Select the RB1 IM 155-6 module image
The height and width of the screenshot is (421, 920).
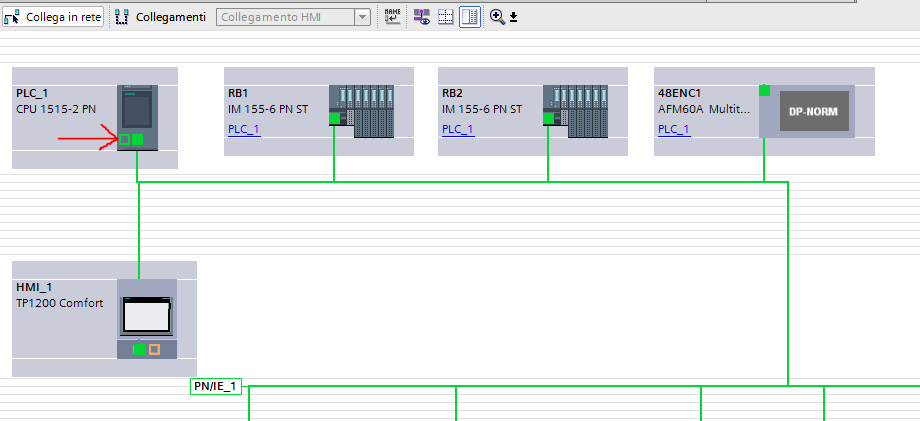(x=361, y=111)
